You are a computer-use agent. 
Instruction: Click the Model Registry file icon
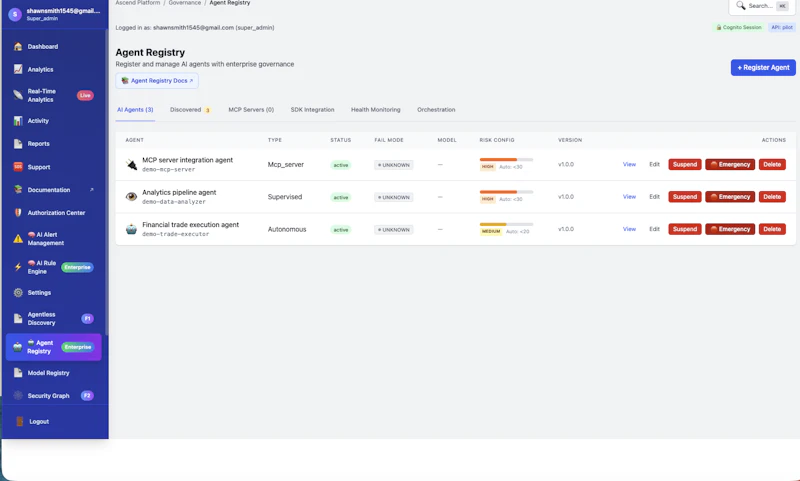pyautogui.click(x=18, y=373)
